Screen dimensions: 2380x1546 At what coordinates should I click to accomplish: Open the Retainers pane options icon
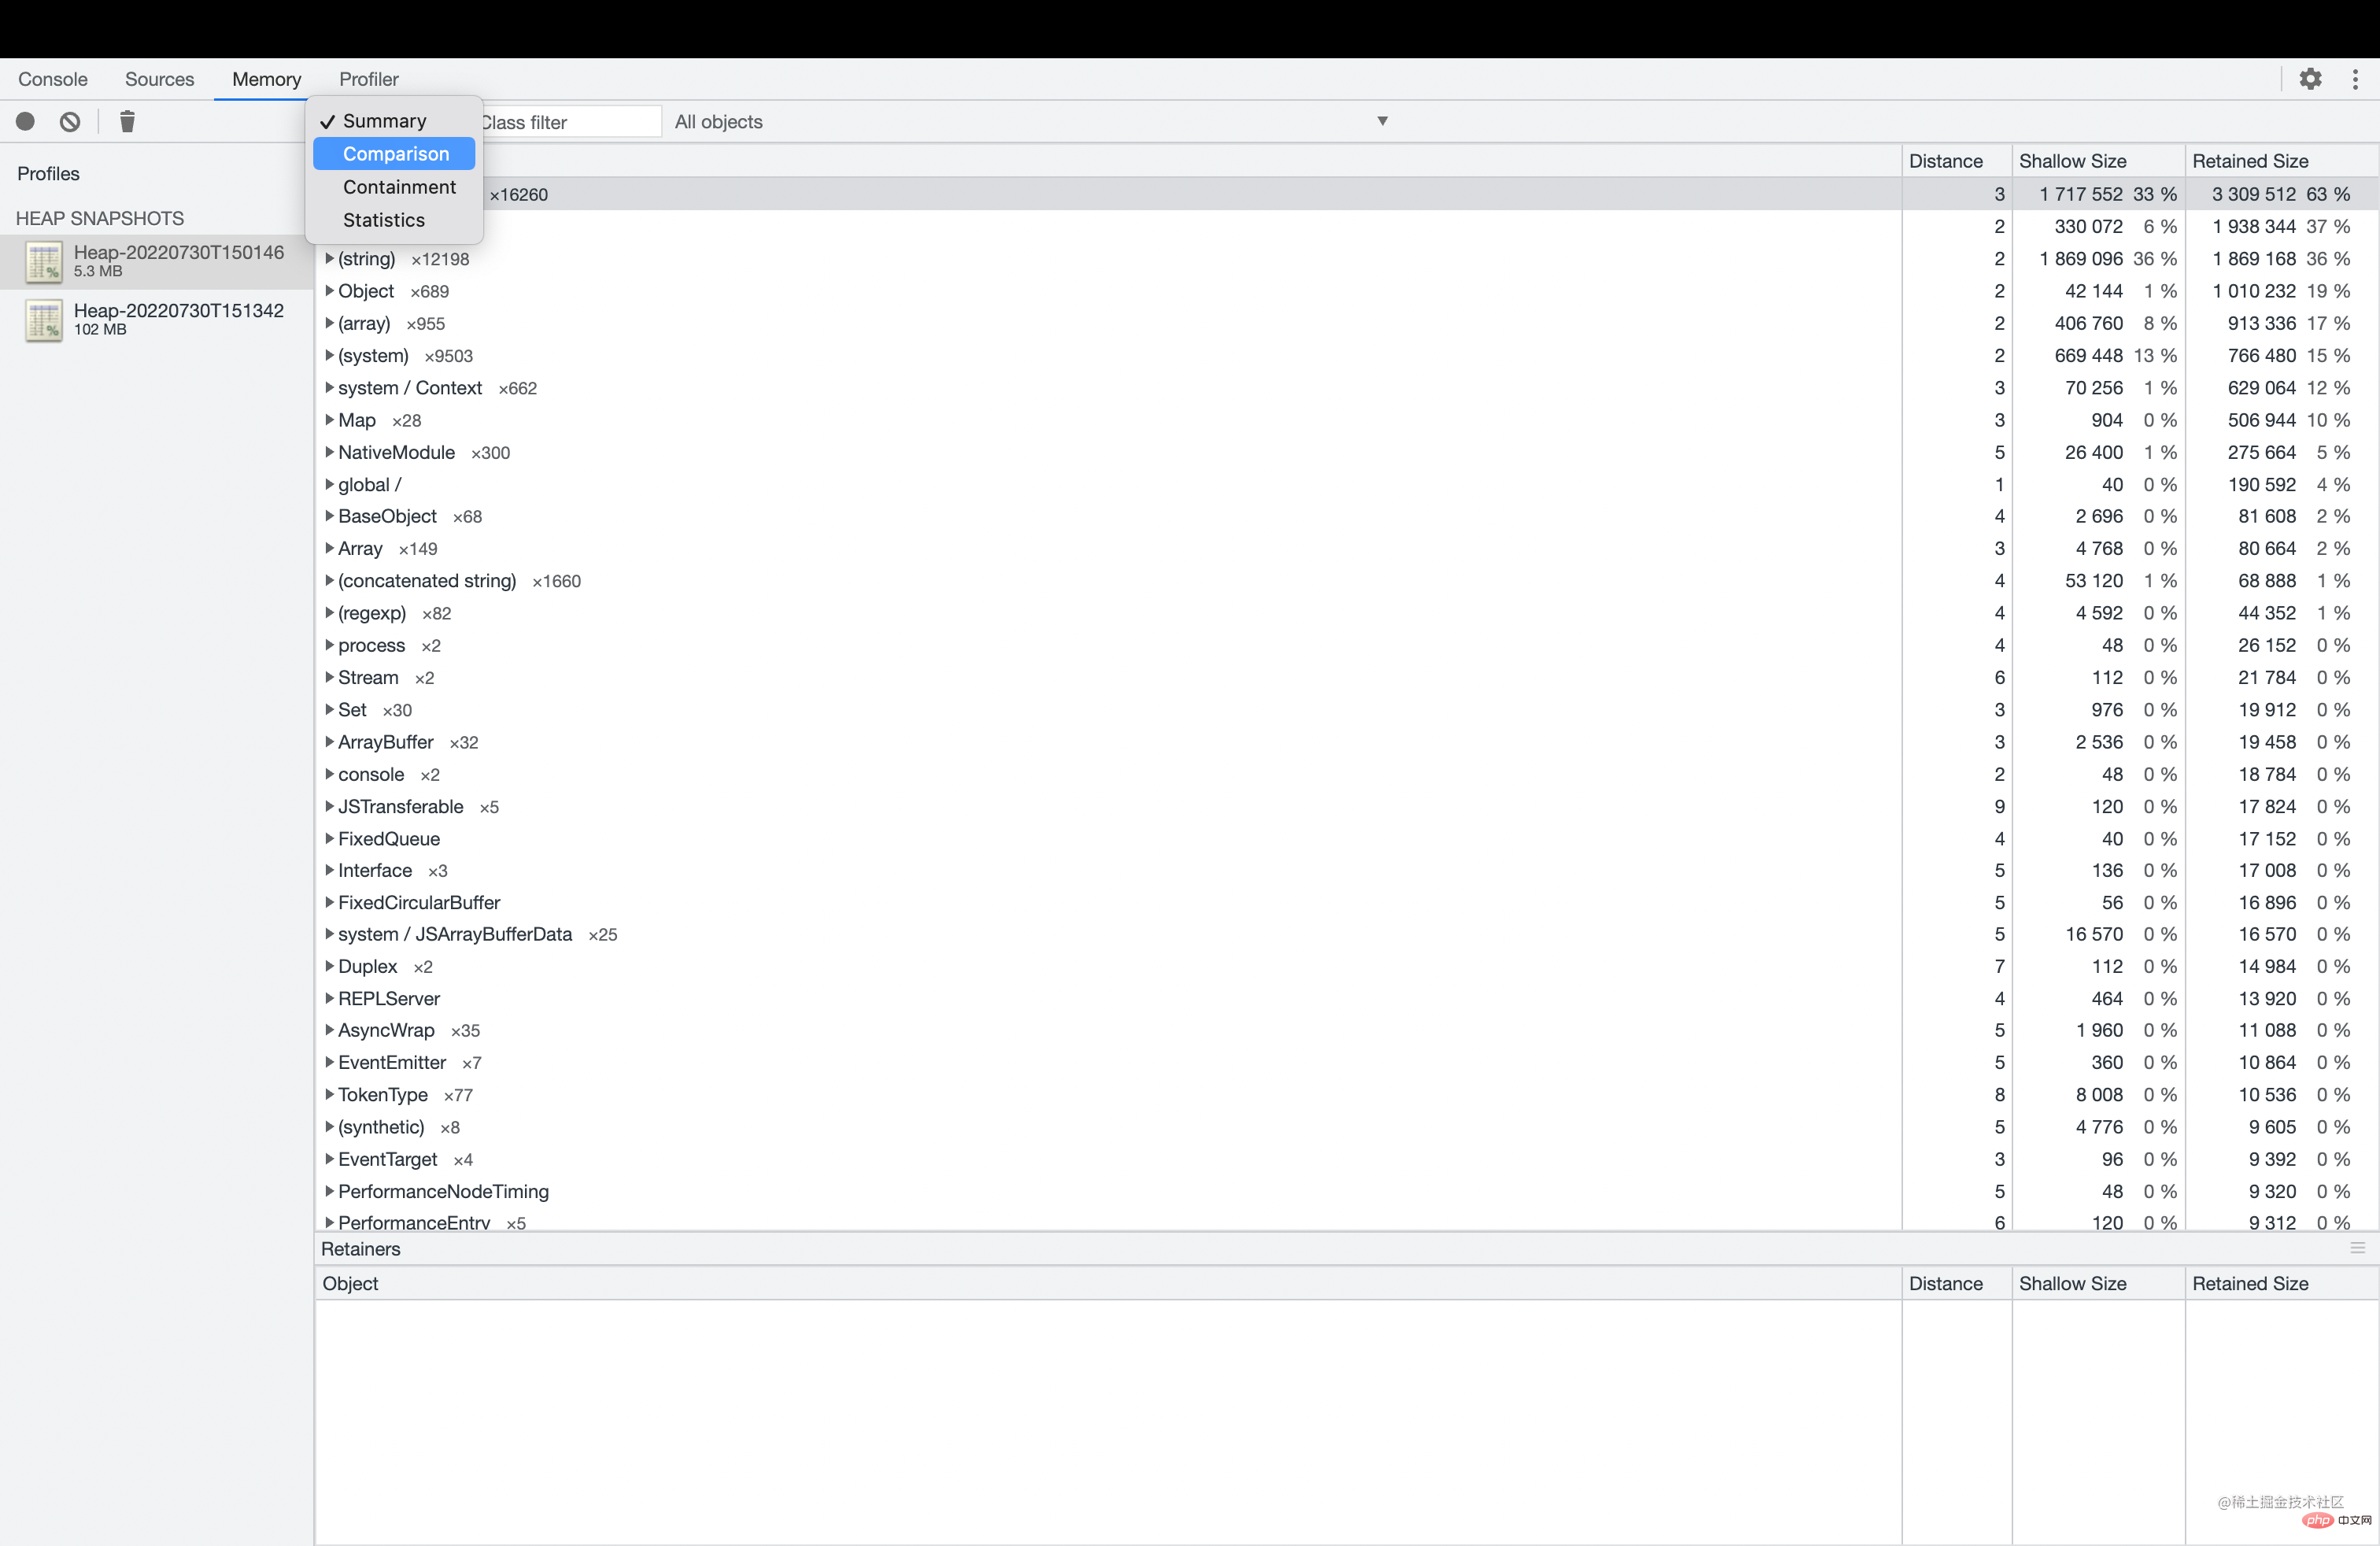[2357, 1248]
